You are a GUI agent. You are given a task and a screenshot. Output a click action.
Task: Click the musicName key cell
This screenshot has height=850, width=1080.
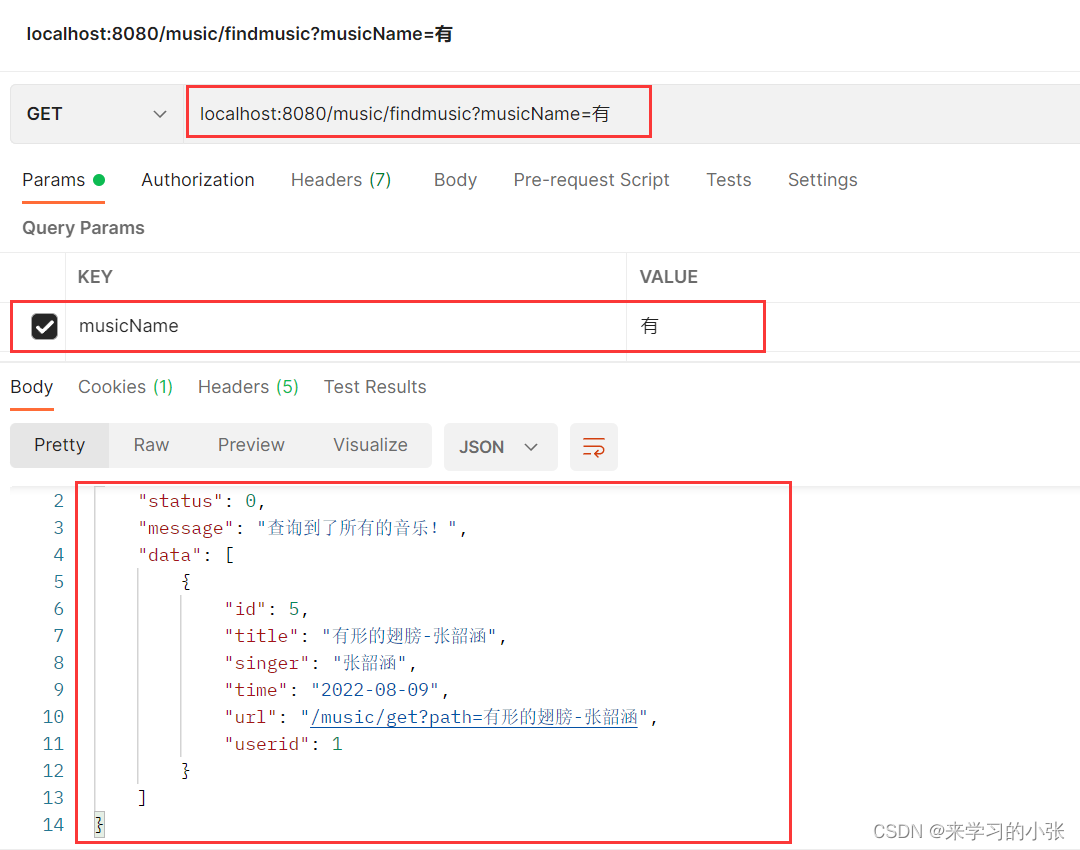coord(346,326)
